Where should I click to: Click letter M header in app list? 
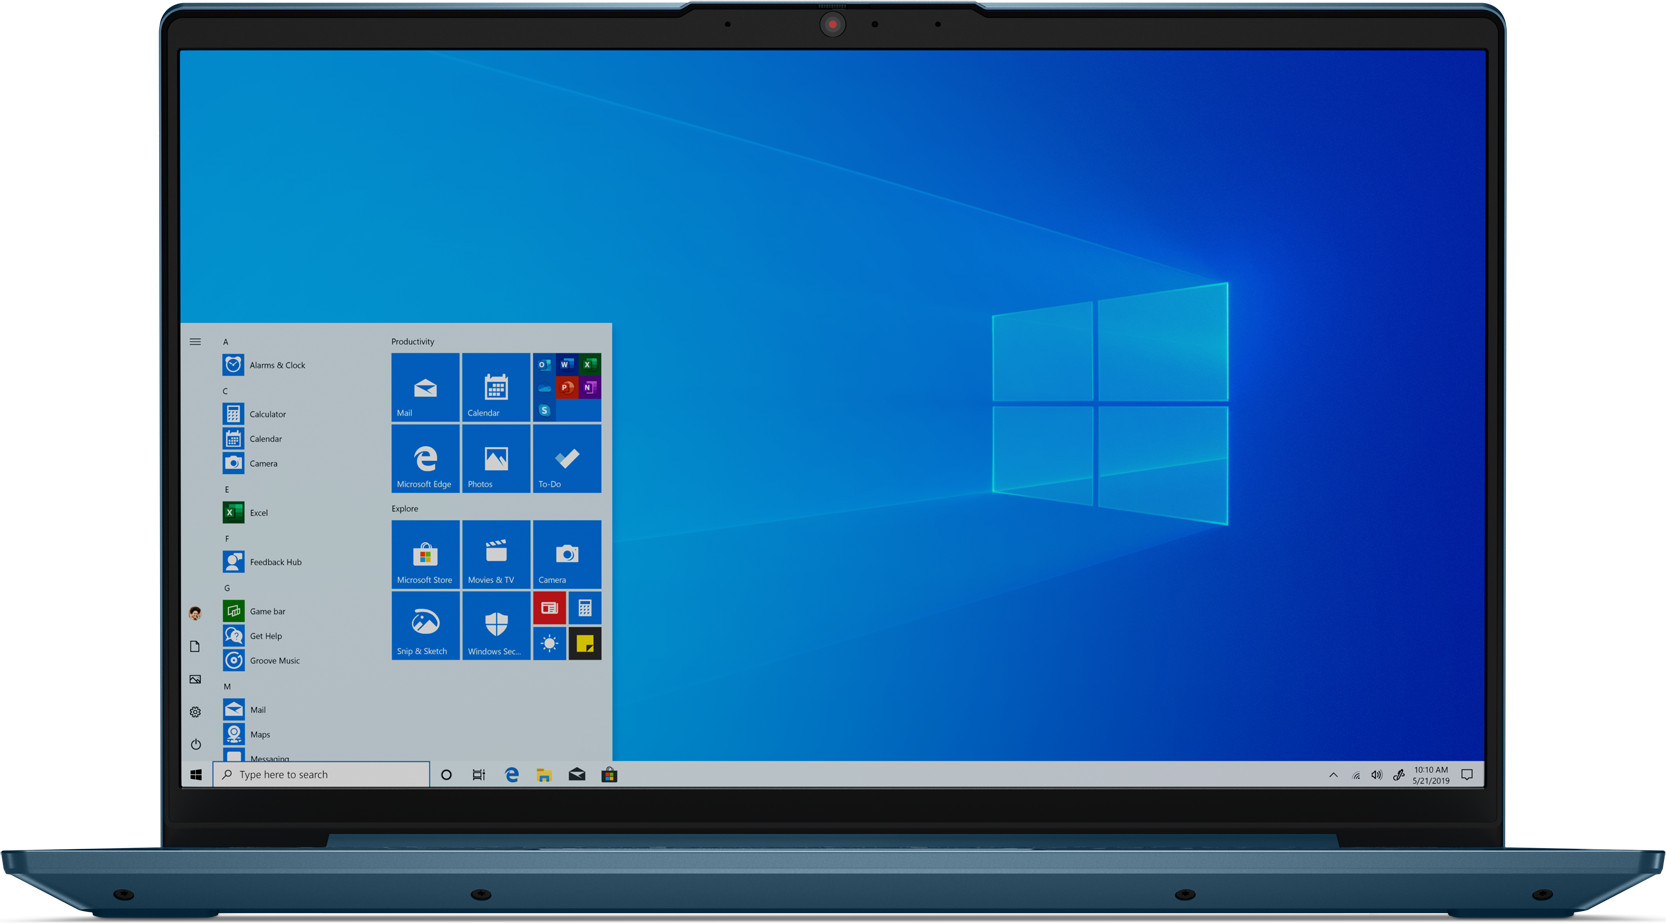point(227,686)
